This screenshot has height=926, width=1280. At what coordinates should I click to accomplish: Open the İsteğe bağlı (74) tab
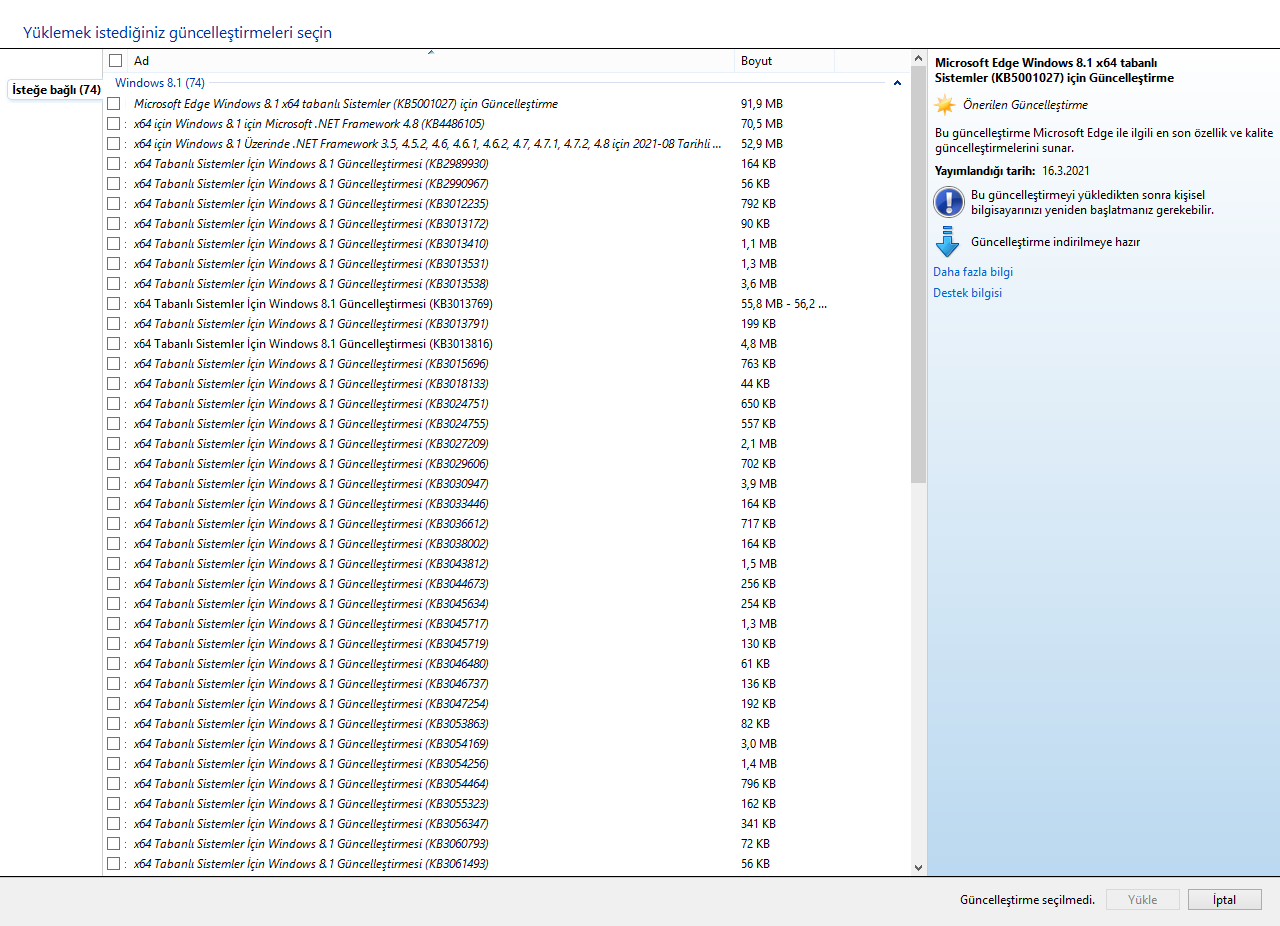coord(56,90)
